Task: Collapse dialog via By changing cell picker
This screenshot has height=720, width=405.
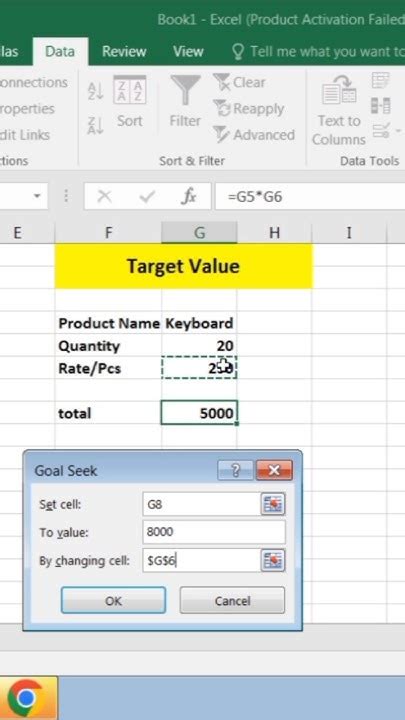Action: 273,560
